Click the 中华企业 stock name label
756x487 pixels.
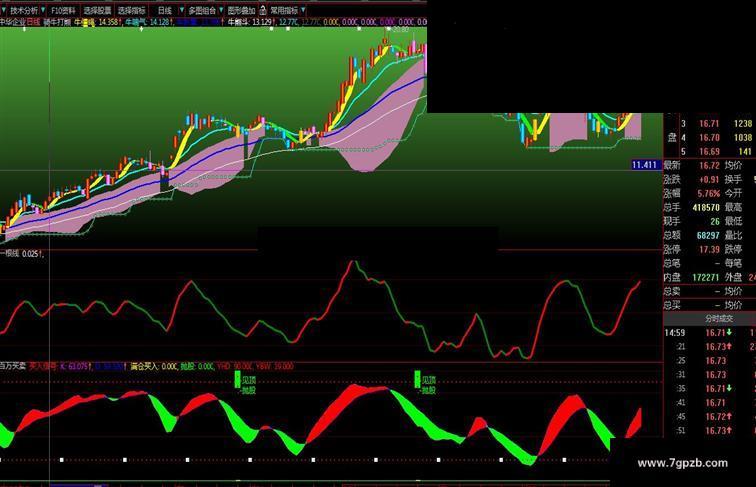pos(13,22)
